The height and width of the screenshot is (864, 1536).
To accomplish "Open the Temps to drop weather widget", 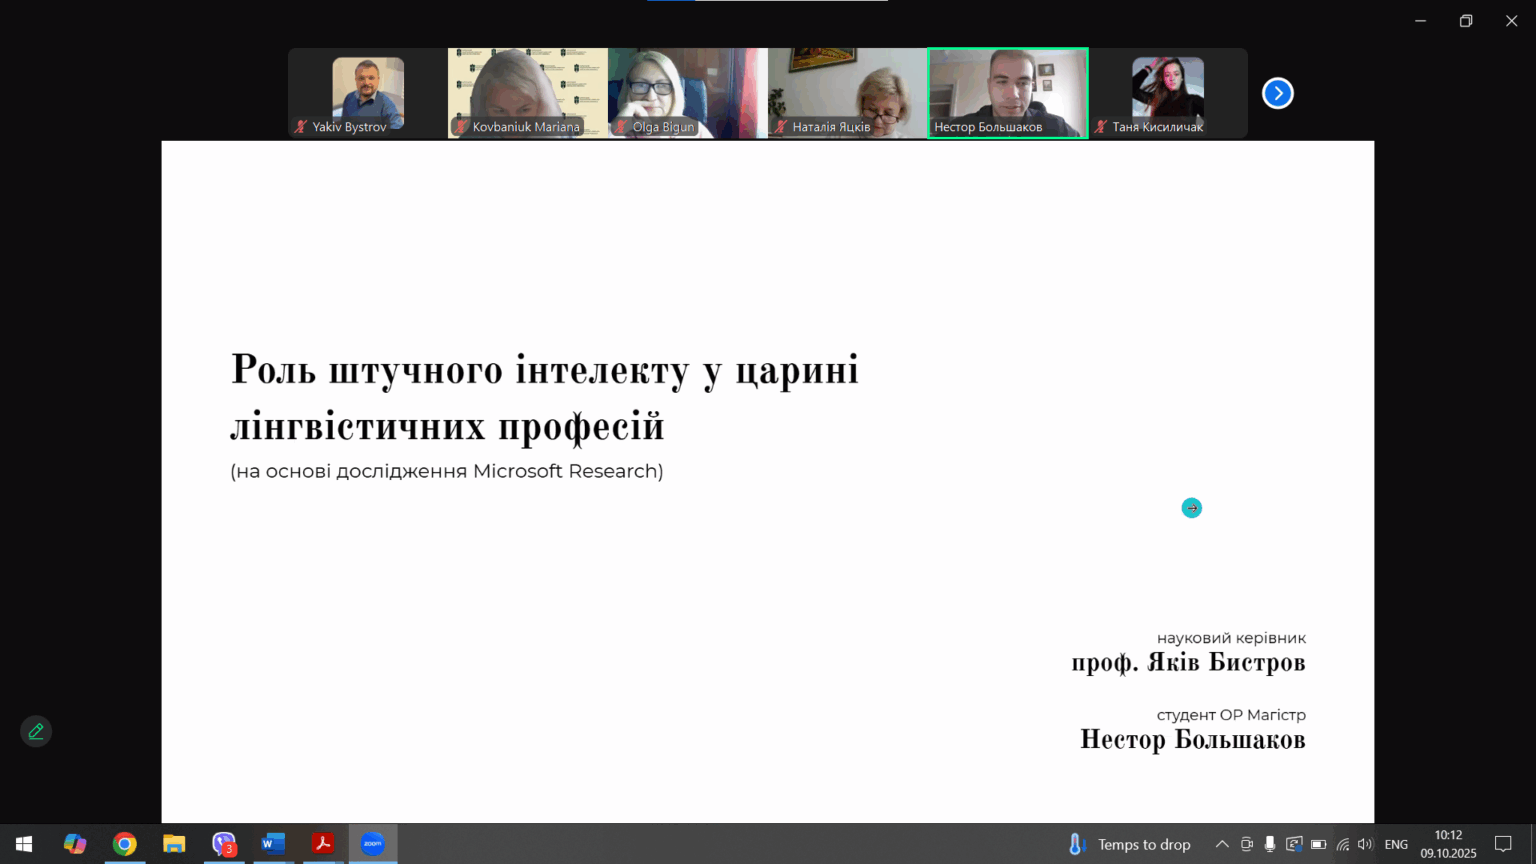I will 1130,844.
